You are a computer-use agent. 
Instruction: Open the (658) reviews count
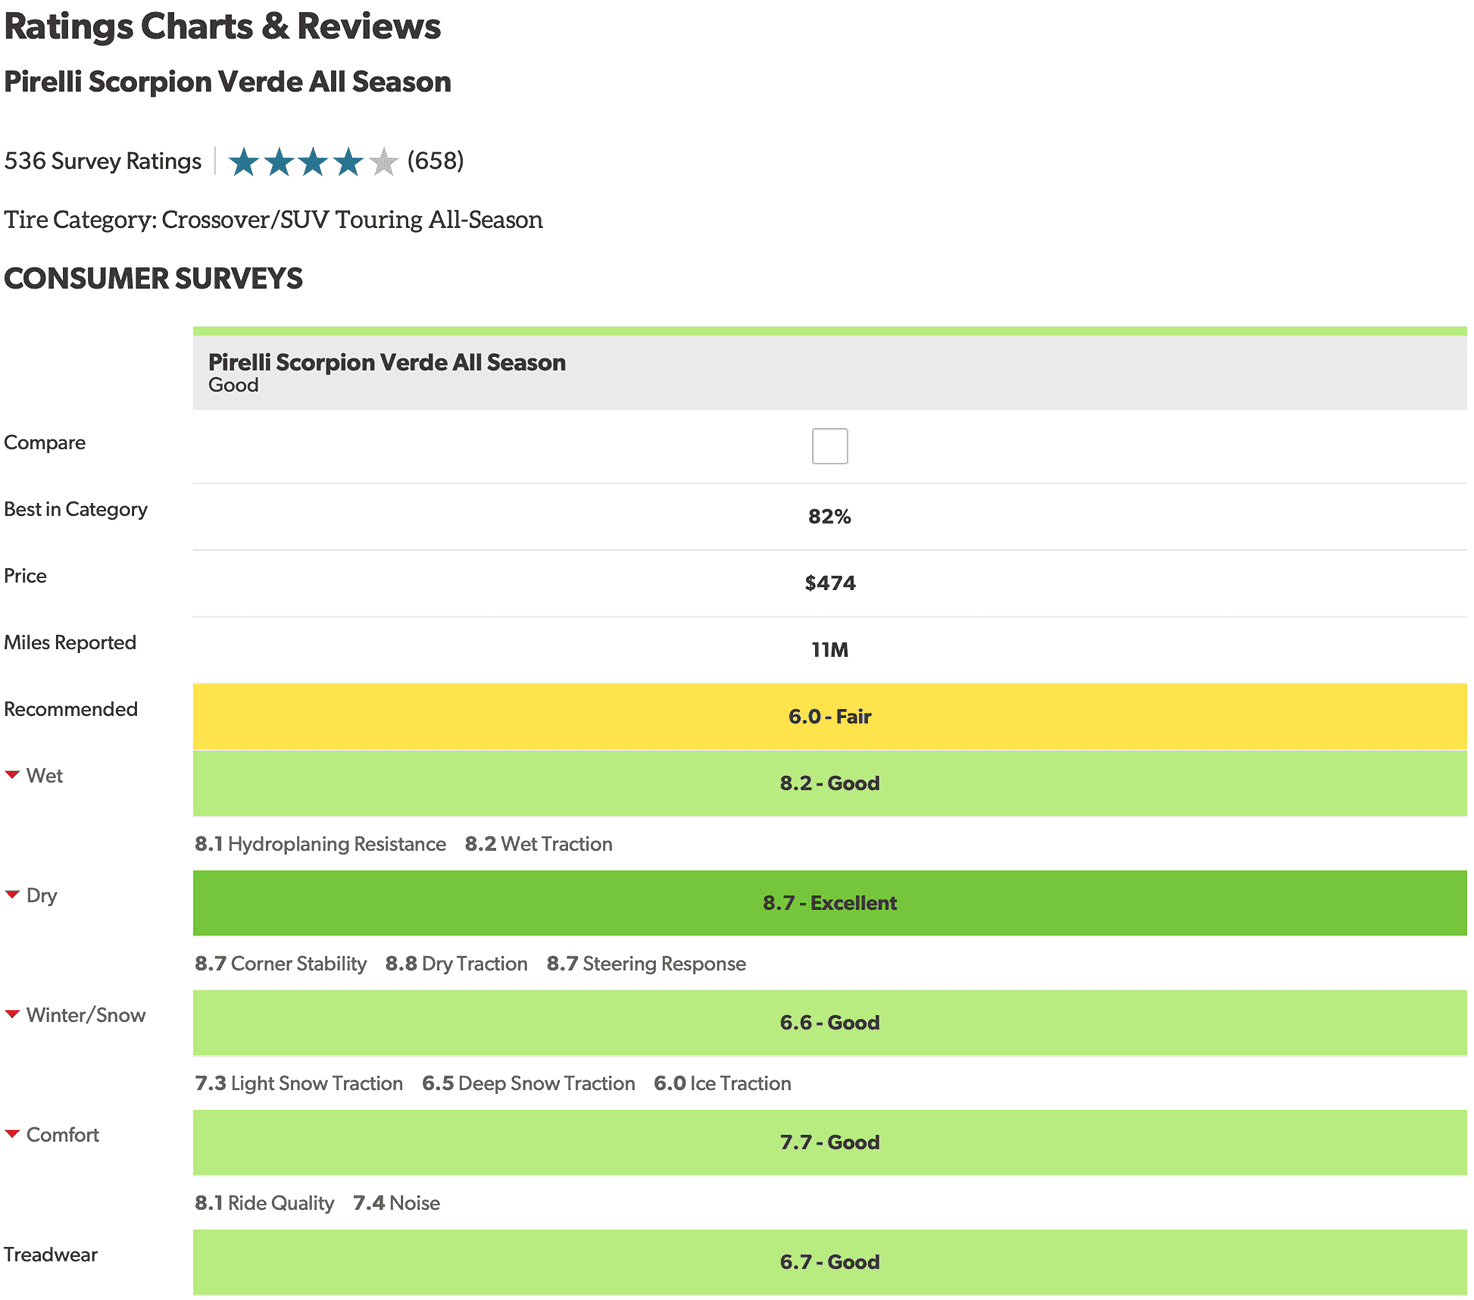pos(435,161)
